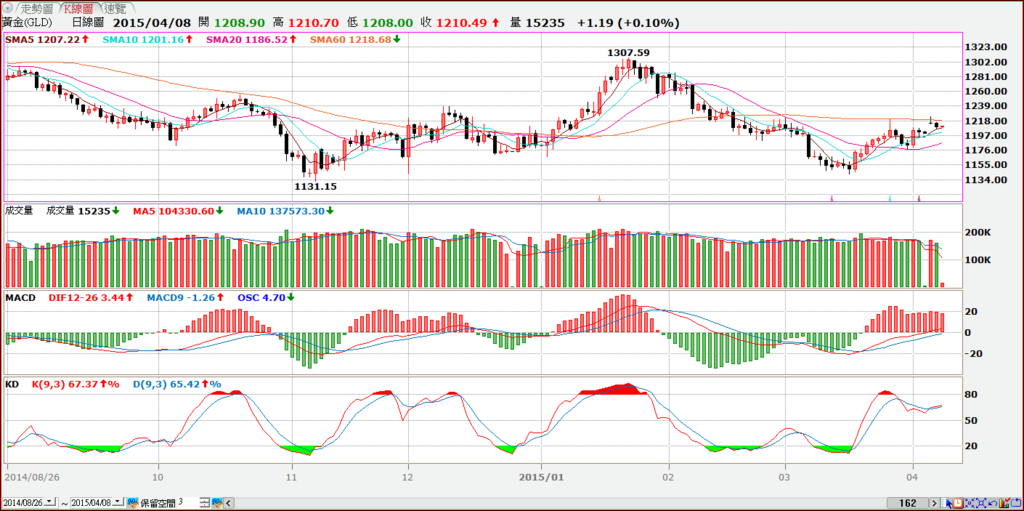Click the export share icon

coord(1016,503)
